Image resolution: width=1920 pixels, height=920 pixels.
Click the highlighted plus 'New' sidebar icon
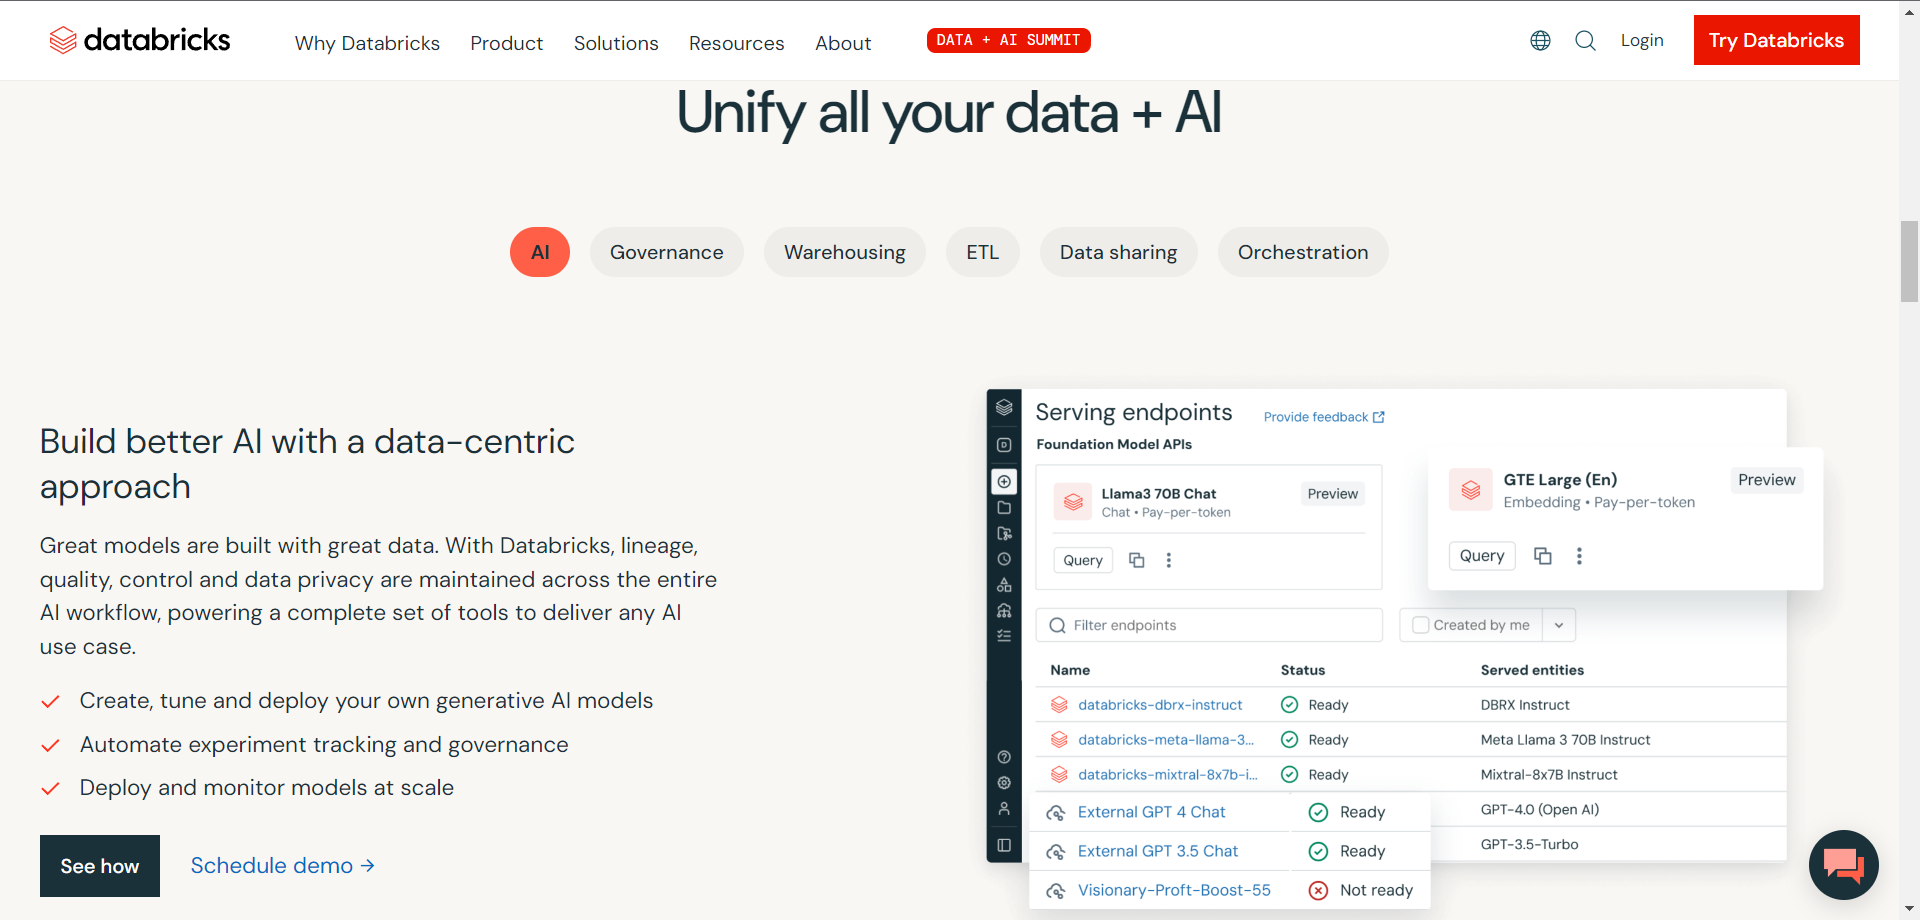coord(1004,481)
